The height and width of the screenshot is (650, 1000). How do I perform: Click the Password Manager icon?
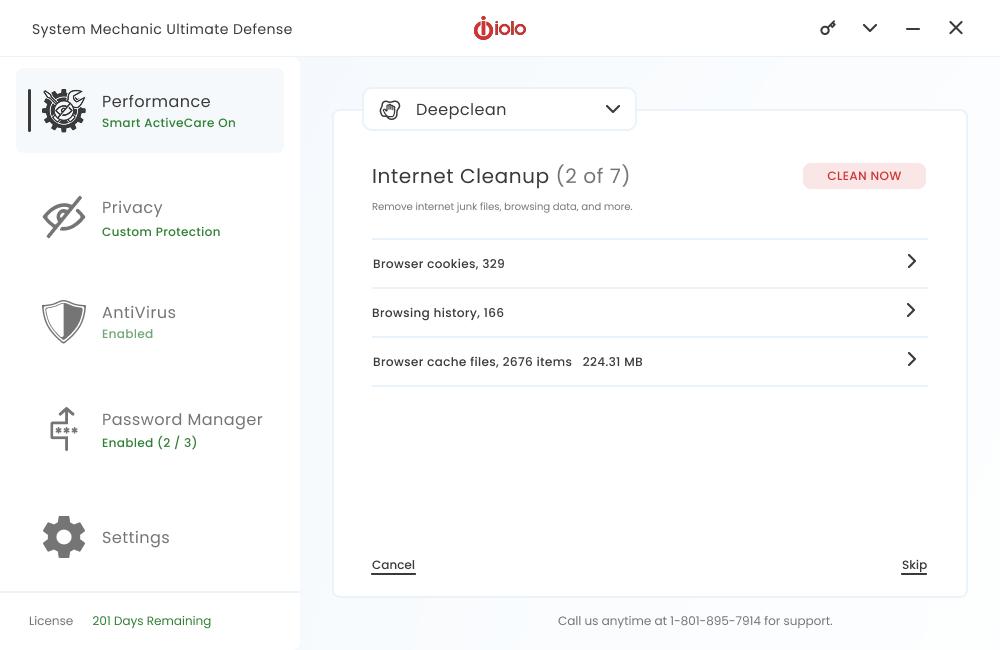[x=64, y=429]
